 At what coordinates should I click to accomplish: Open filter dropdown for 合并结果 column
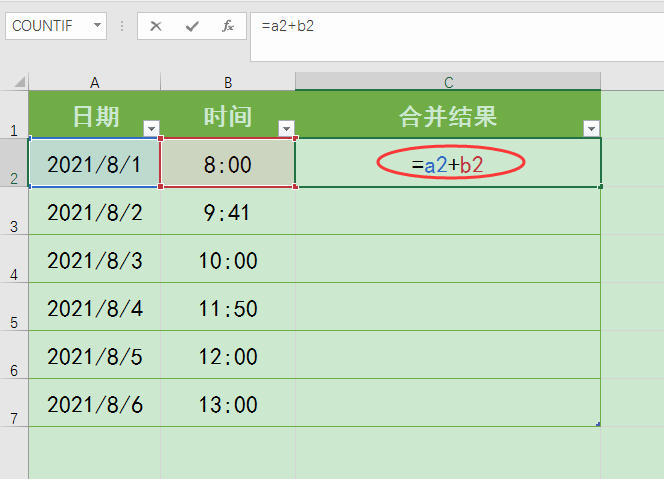point(591,128)
